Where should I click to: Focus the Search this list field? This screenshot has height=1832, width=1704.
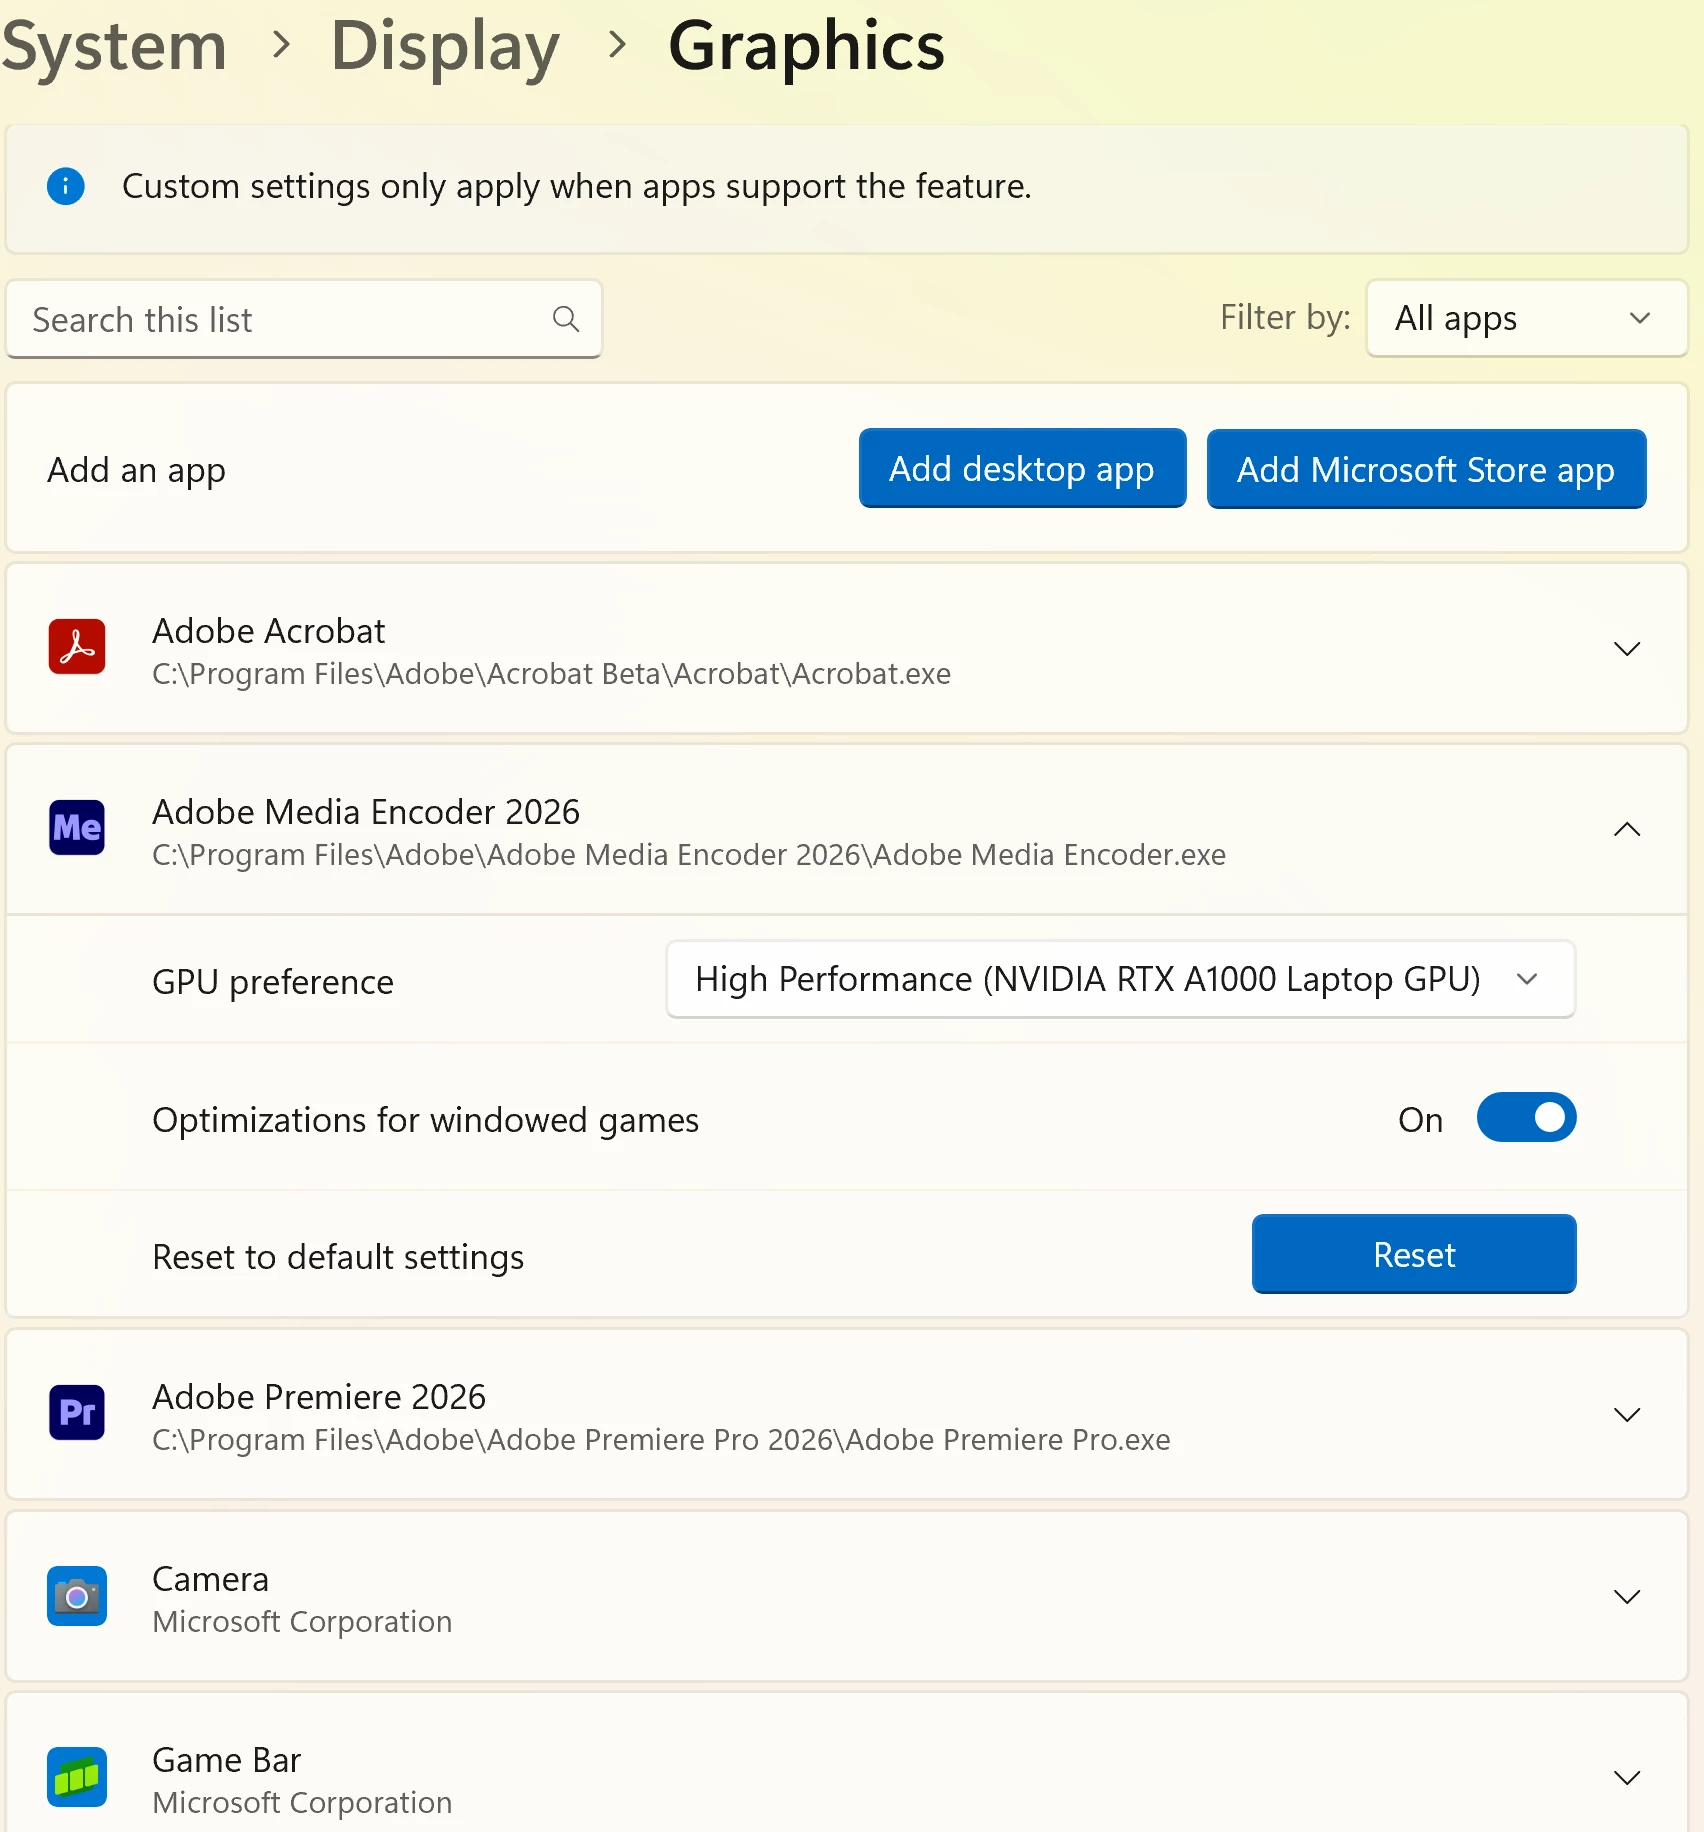(304, 319)
